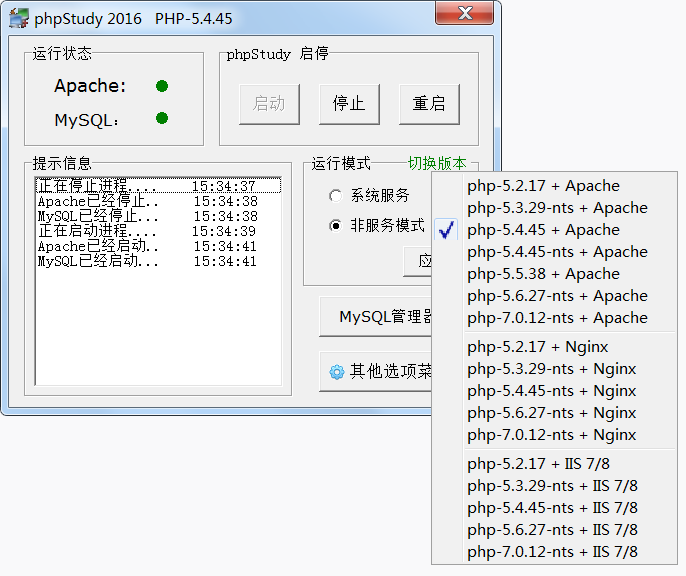Choose php-5.4.45-nts + Apache
This screenshot has height=576, width=686.
tap(554, 252)
